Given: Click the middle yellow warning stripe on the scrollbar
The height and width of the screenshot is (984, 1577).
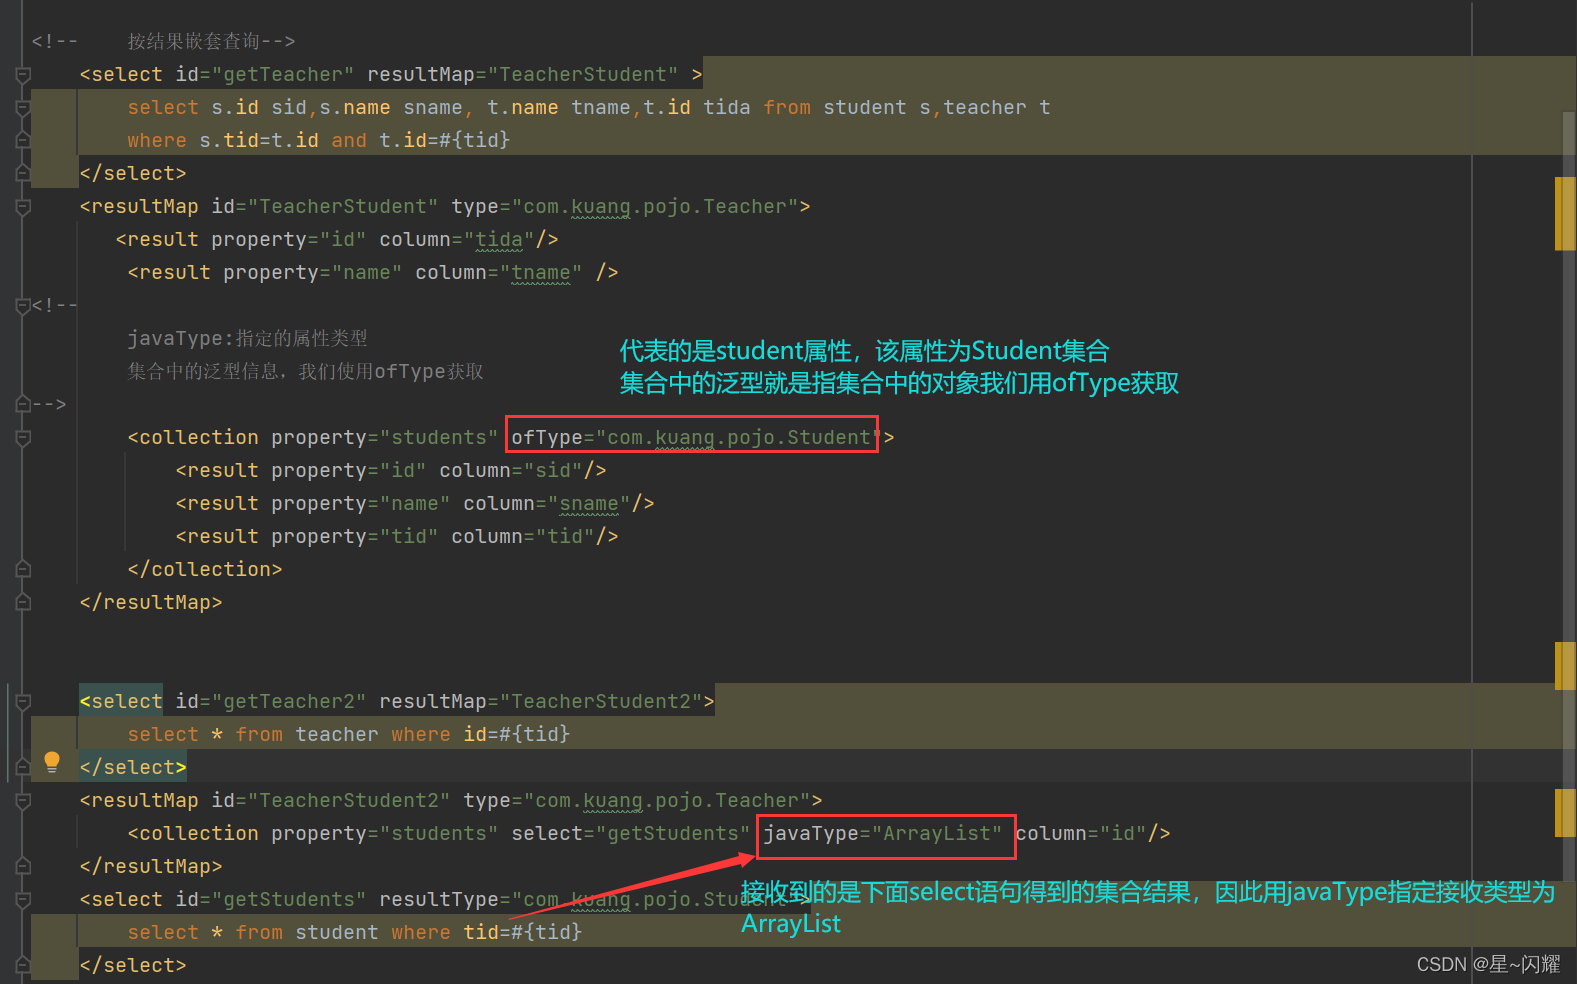Looking at the screenshot, I should (1565, 666).
